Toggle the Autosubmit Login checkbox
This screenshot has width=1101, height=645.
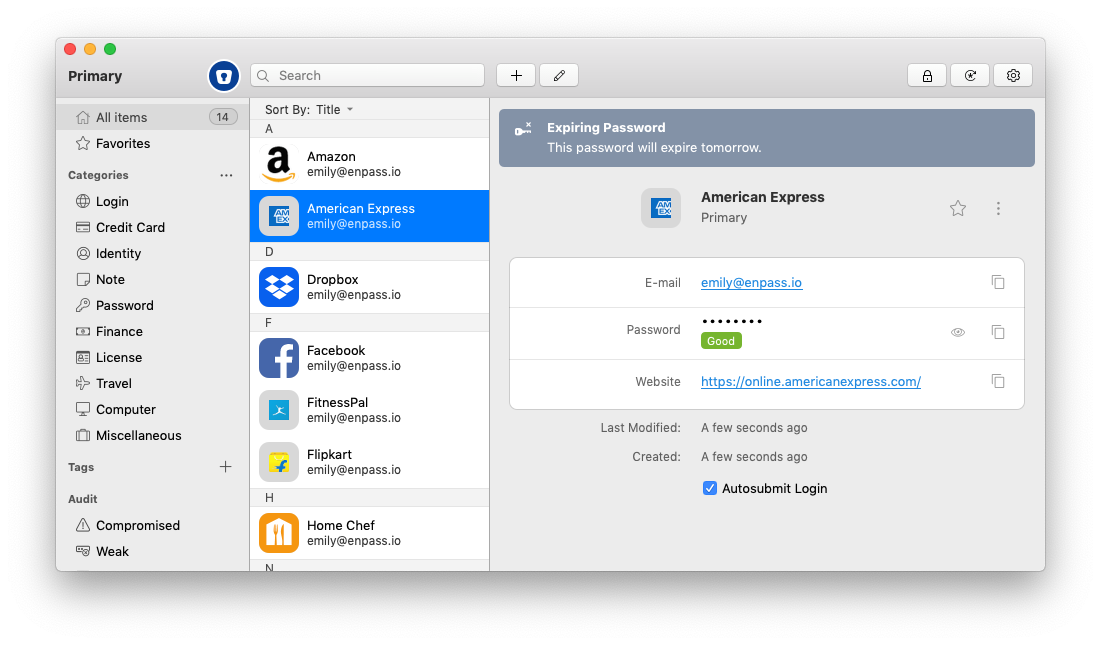point(710,488)
